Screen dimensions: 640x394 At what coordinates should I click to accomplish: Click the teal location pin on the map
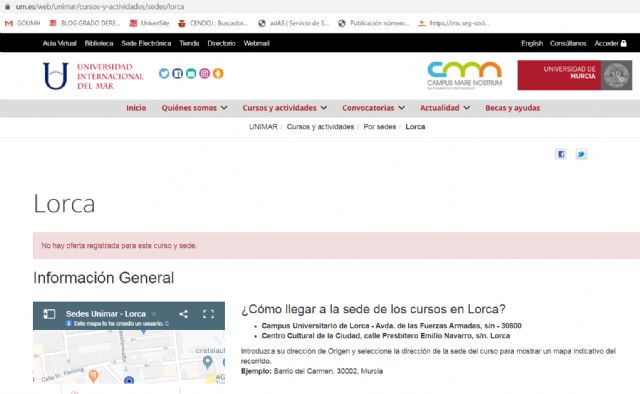click(x=207, y=361)
